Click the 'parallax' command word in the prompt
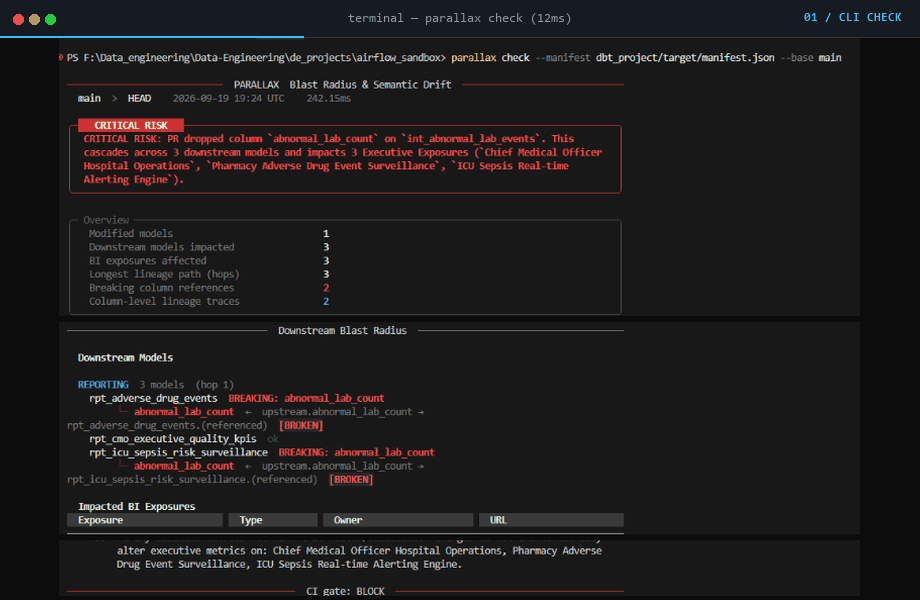The height and width of the screenshot is (600, 920). 473,57
